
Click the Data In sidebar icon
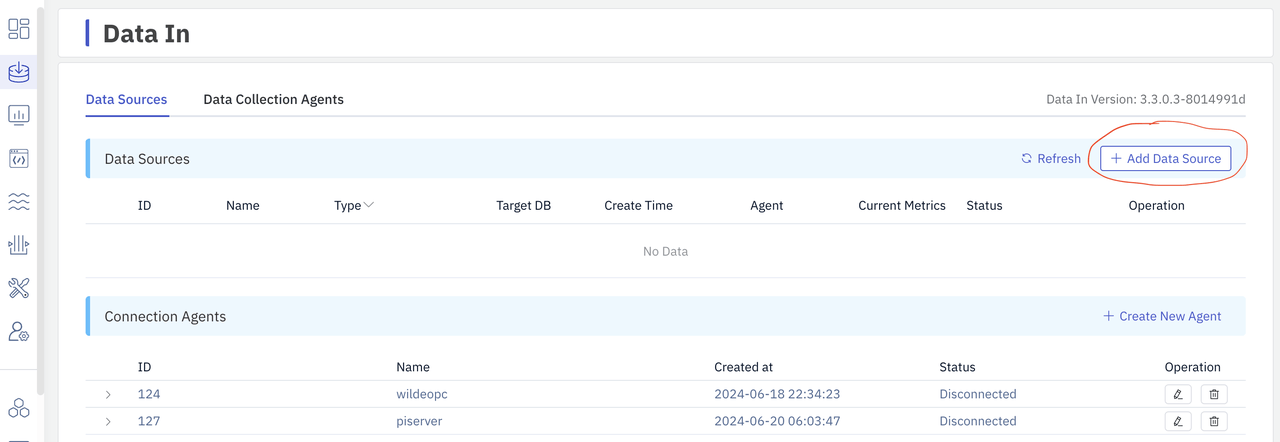pyautogui.click(x=19, y=72)
